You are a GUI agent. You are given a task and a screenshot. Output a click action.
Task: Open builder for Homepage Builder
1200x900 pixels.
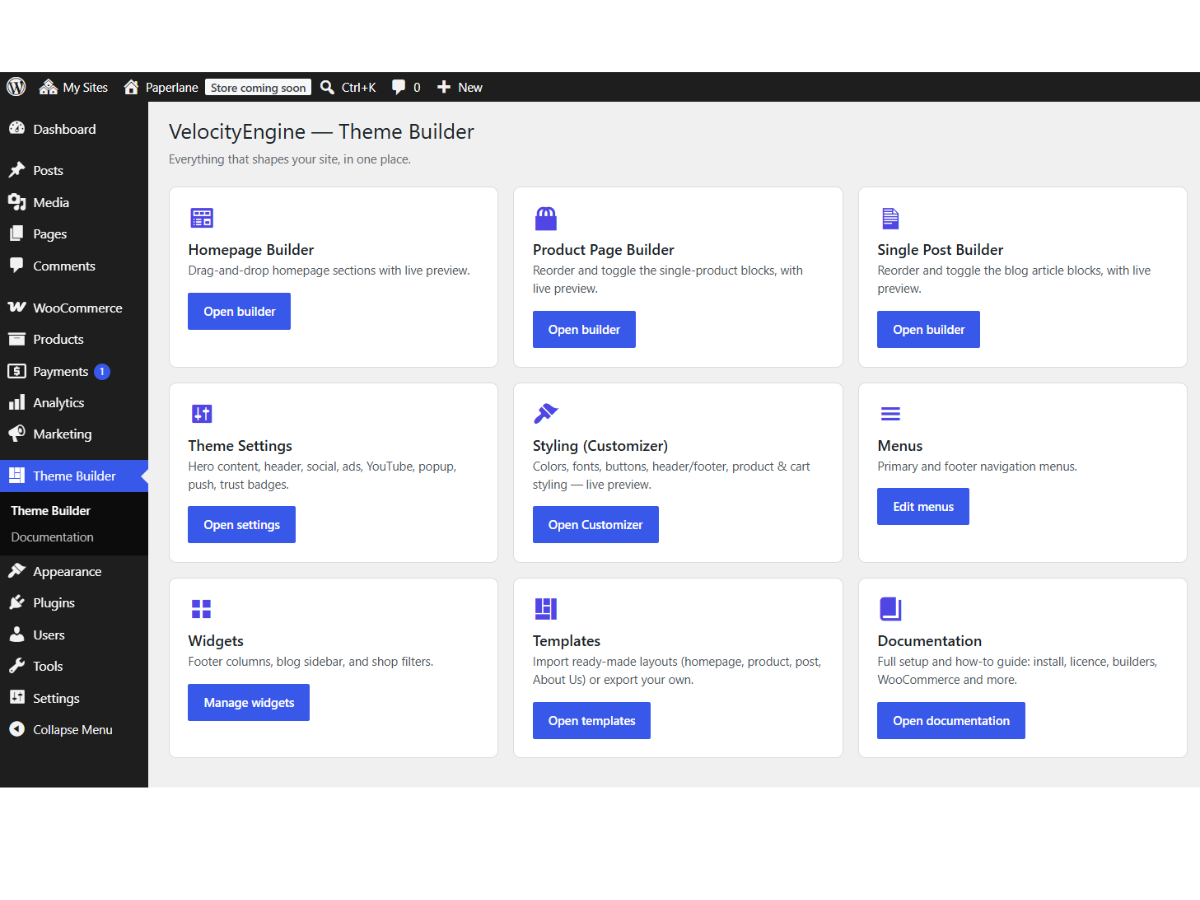[x=239, y=311]
